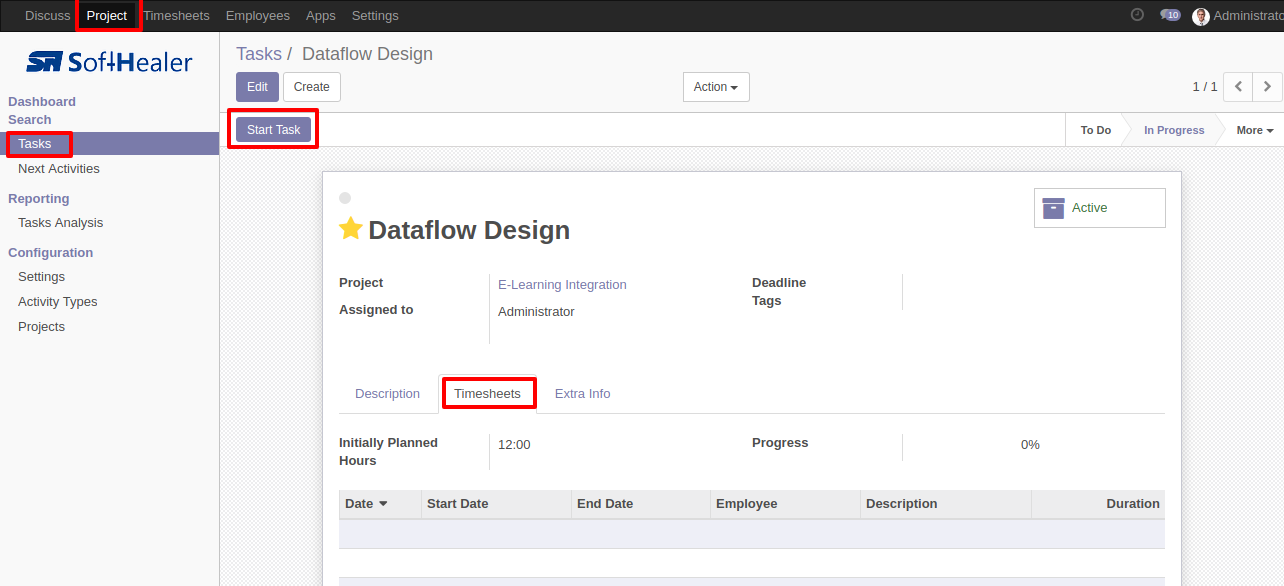Set stage to In Progress
Viewport: 1284px width, 586px height.
click(x=1174, y=130)
